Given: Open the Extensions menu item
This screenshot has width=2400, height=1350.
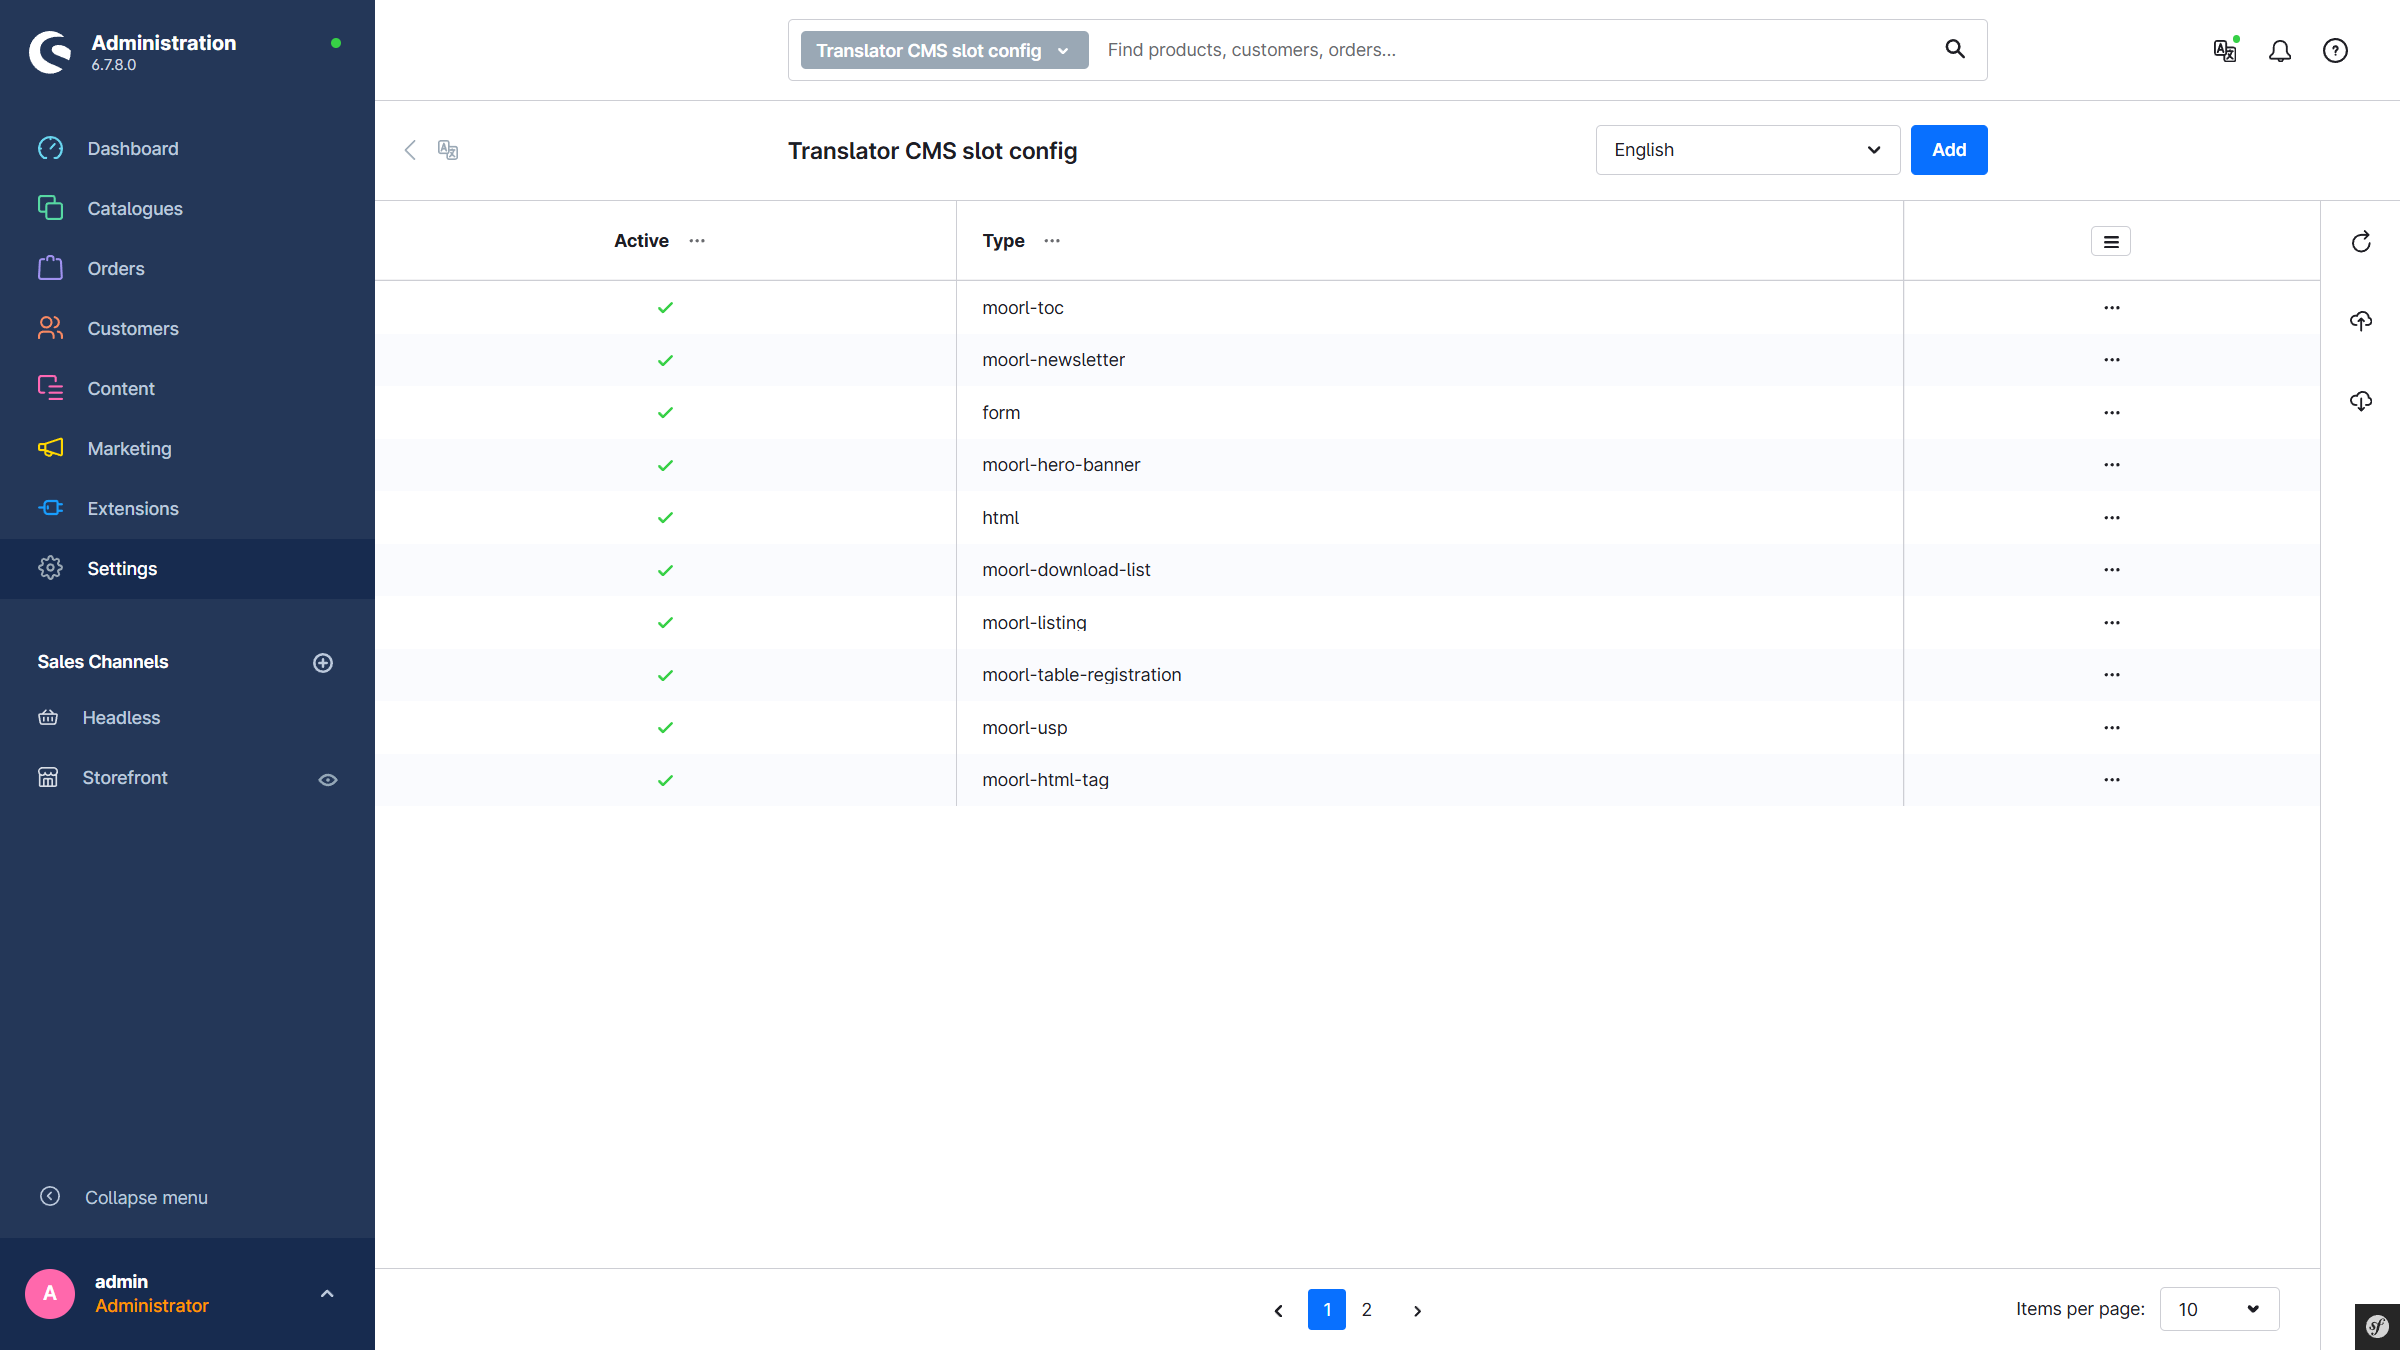Looking at the screenshot, I should 133,509.
